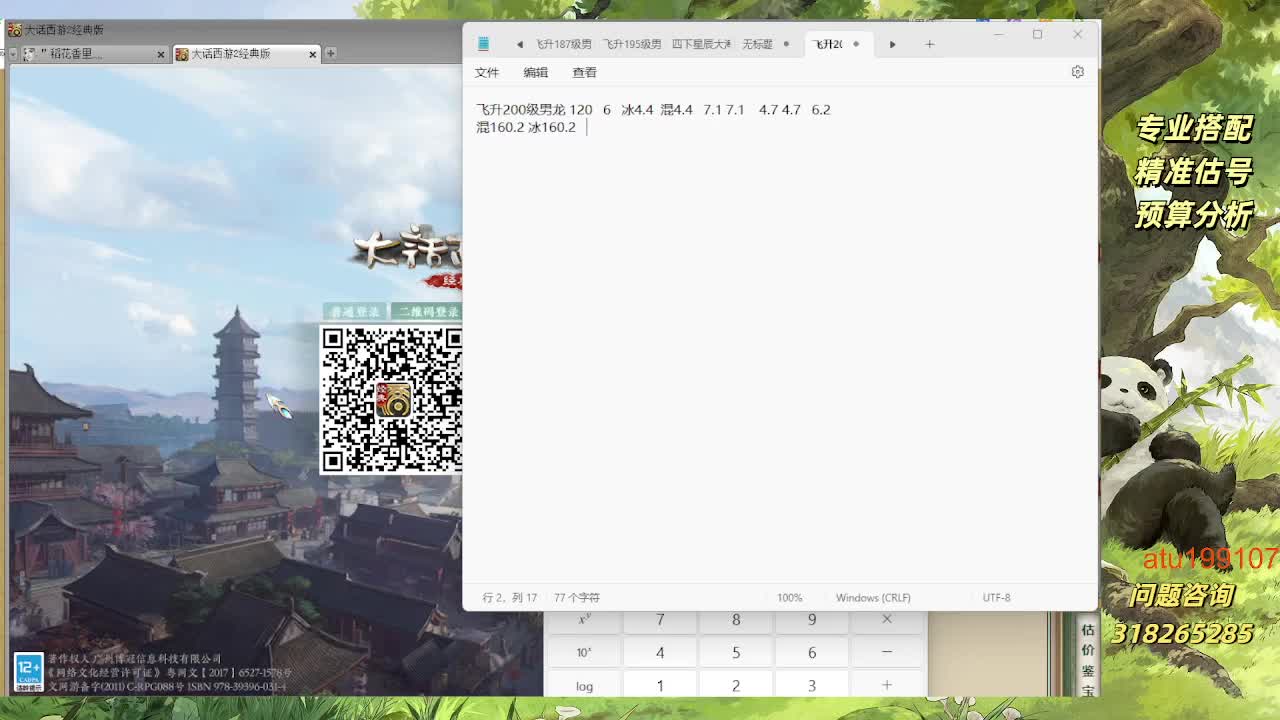
Task: Click the 77 个字符 count in status bar
Action: (577, 597)
